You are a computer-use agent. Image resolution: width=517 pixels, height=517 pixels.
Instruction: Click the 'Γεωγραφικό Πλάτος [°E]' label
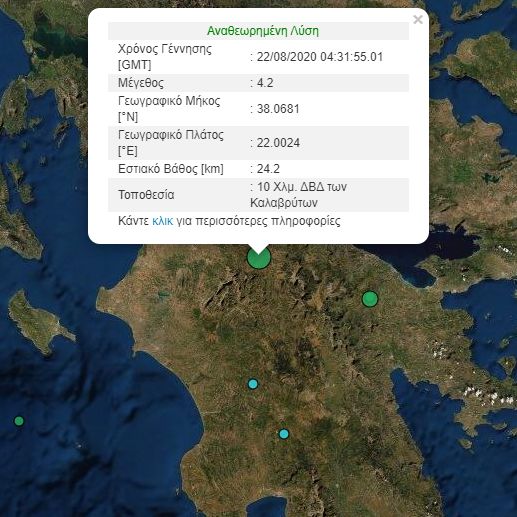coord(171,143)
